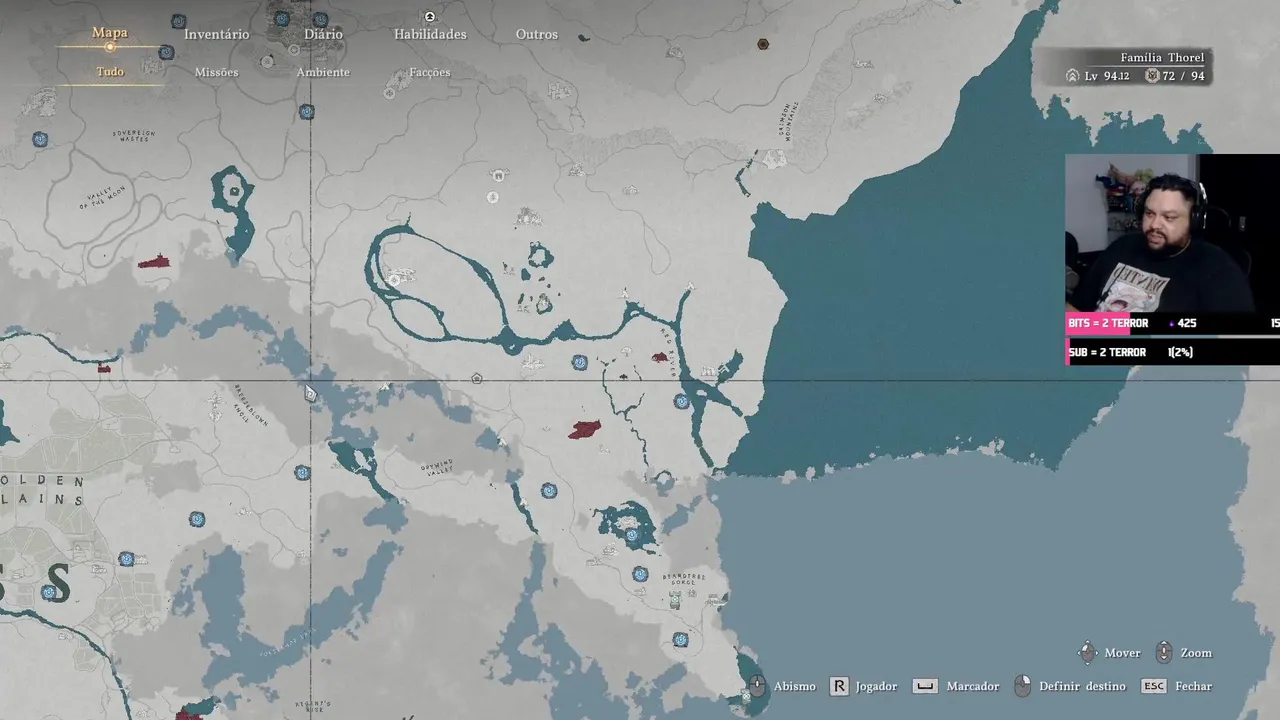This screenshot has width=1280, height=720.
Task: Click the pentagon marker on the horizontal crosshair
Action: (x=477, y=379)
